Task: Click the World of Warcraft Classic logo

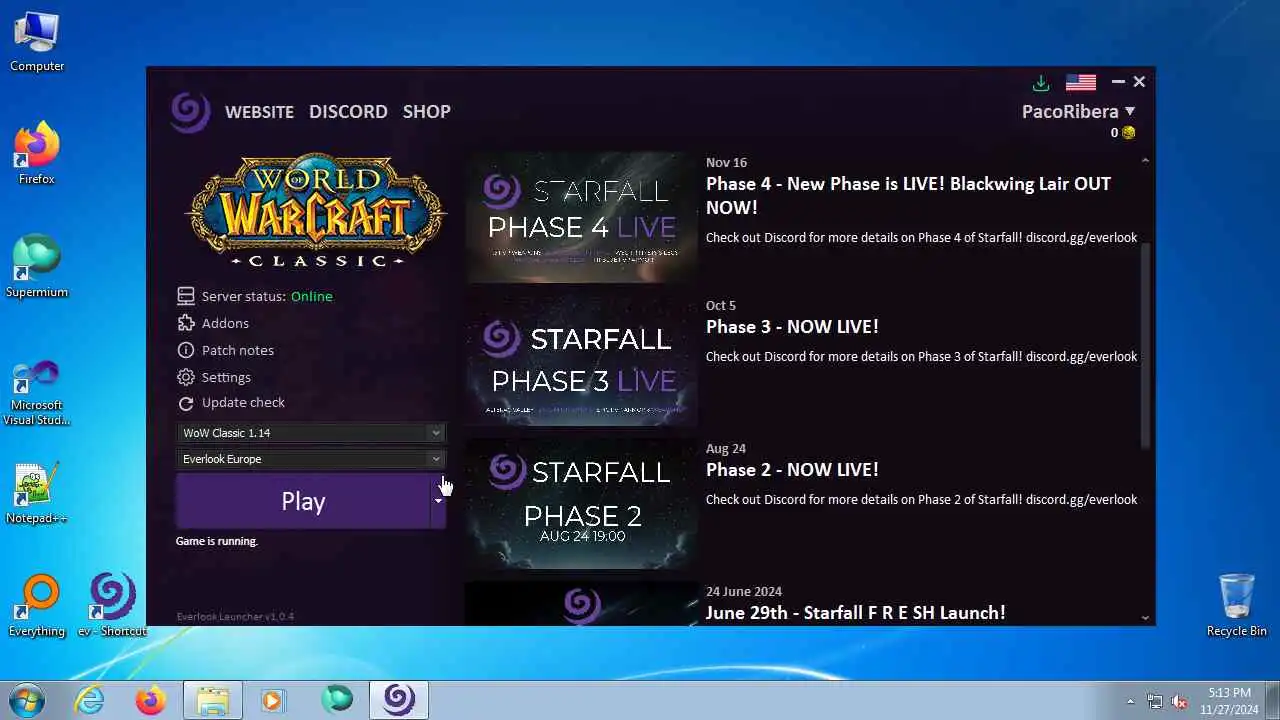Action: (x=316, y=210)
